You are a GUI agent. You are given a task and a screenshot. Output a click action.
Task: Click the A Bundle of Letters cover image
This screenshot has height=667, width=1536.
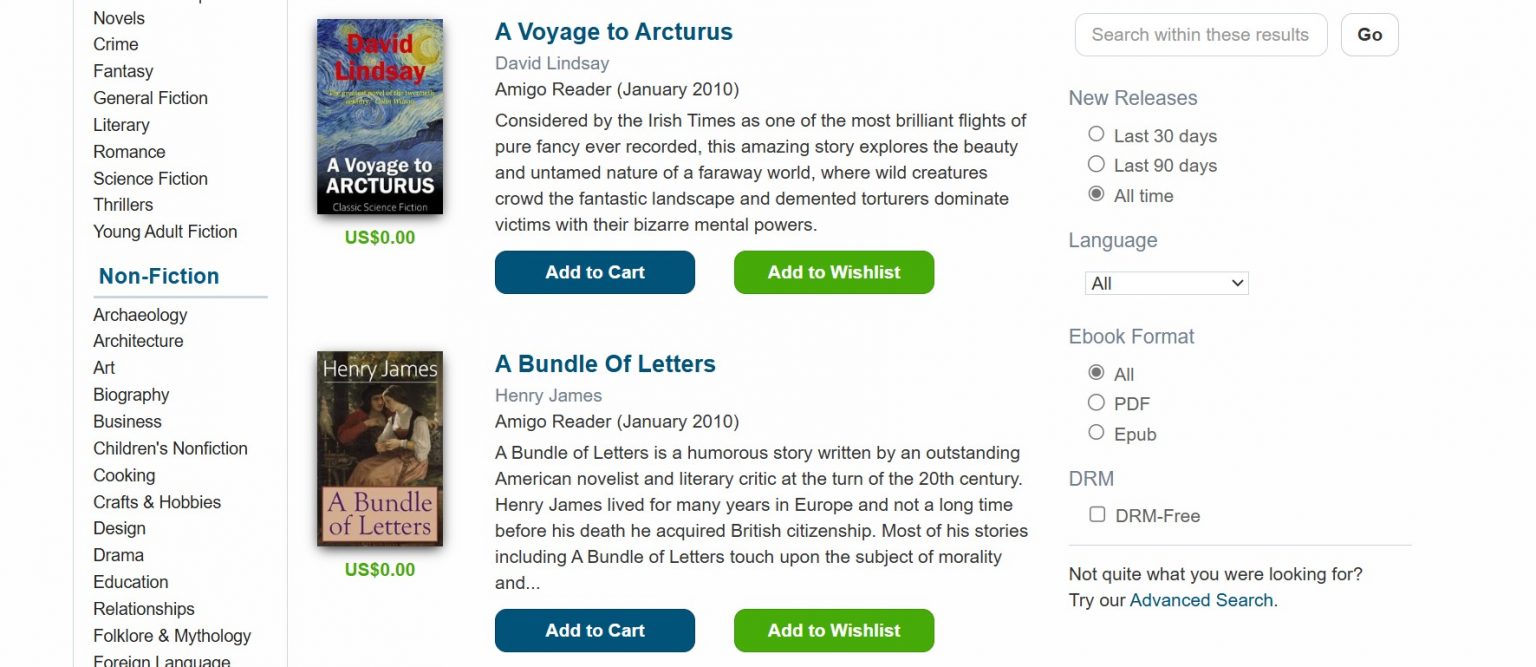(379, 447)
